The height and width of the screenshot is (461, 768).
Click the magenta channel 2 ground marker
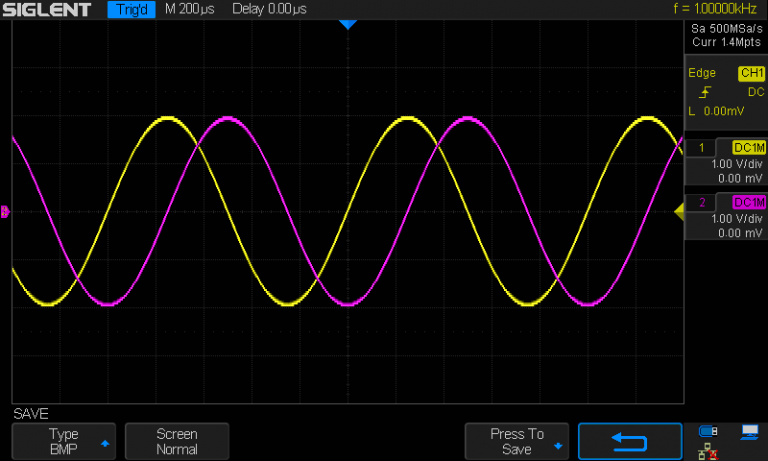[5, 211]
